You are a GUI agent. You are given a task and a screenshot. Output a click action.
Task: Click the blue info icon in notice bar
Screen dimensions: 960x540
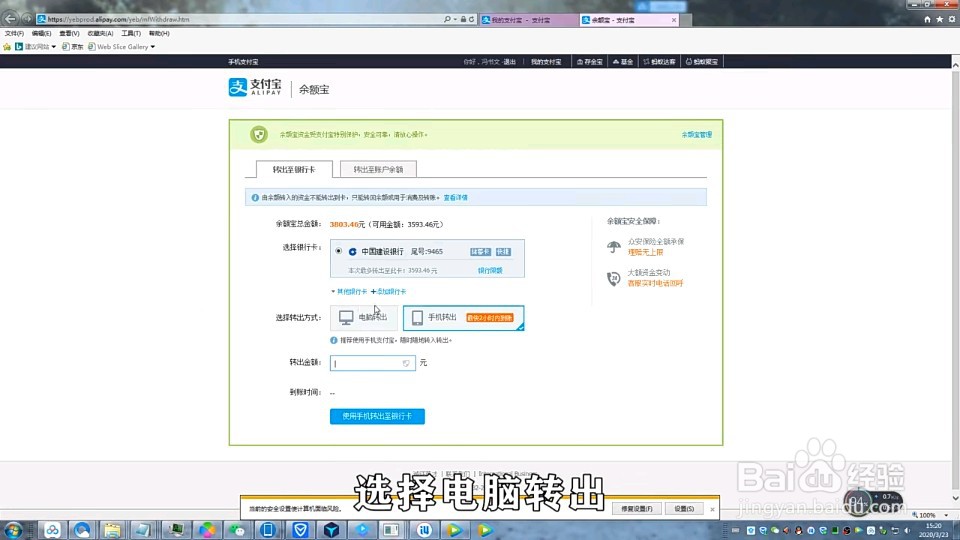coord(255,198)
